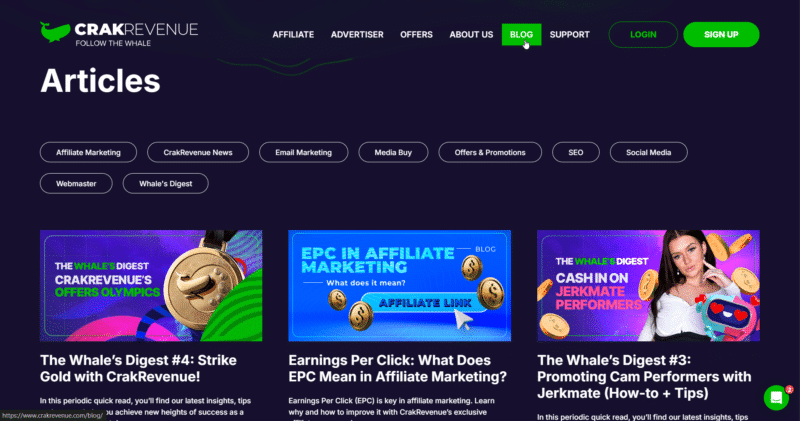Open the Offers navigation link
800x421 pixels.
tap(416, 35)
